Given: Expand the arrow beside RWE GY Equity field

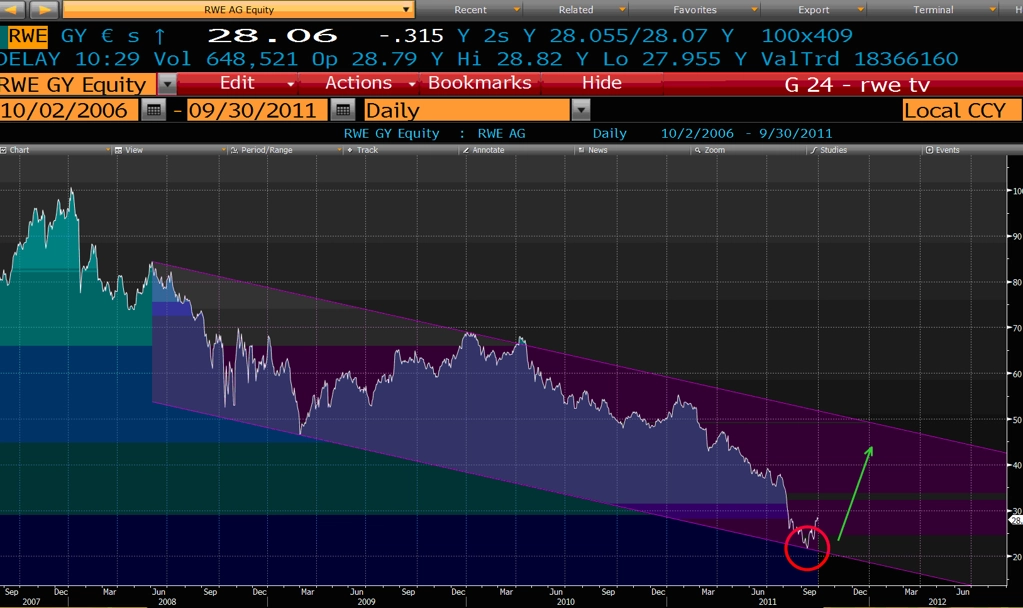Looking at the screenshot, I should coord(168,85).
